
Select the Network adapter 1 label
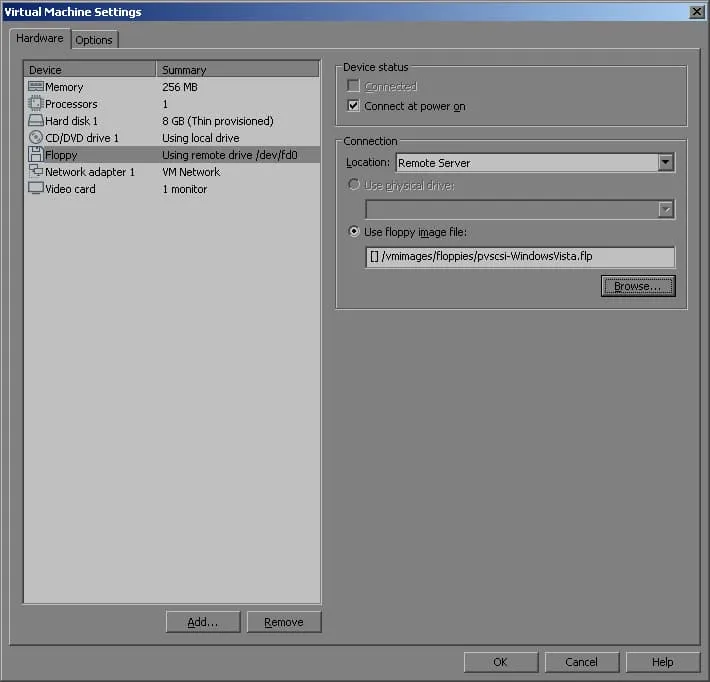pos(90,172)
